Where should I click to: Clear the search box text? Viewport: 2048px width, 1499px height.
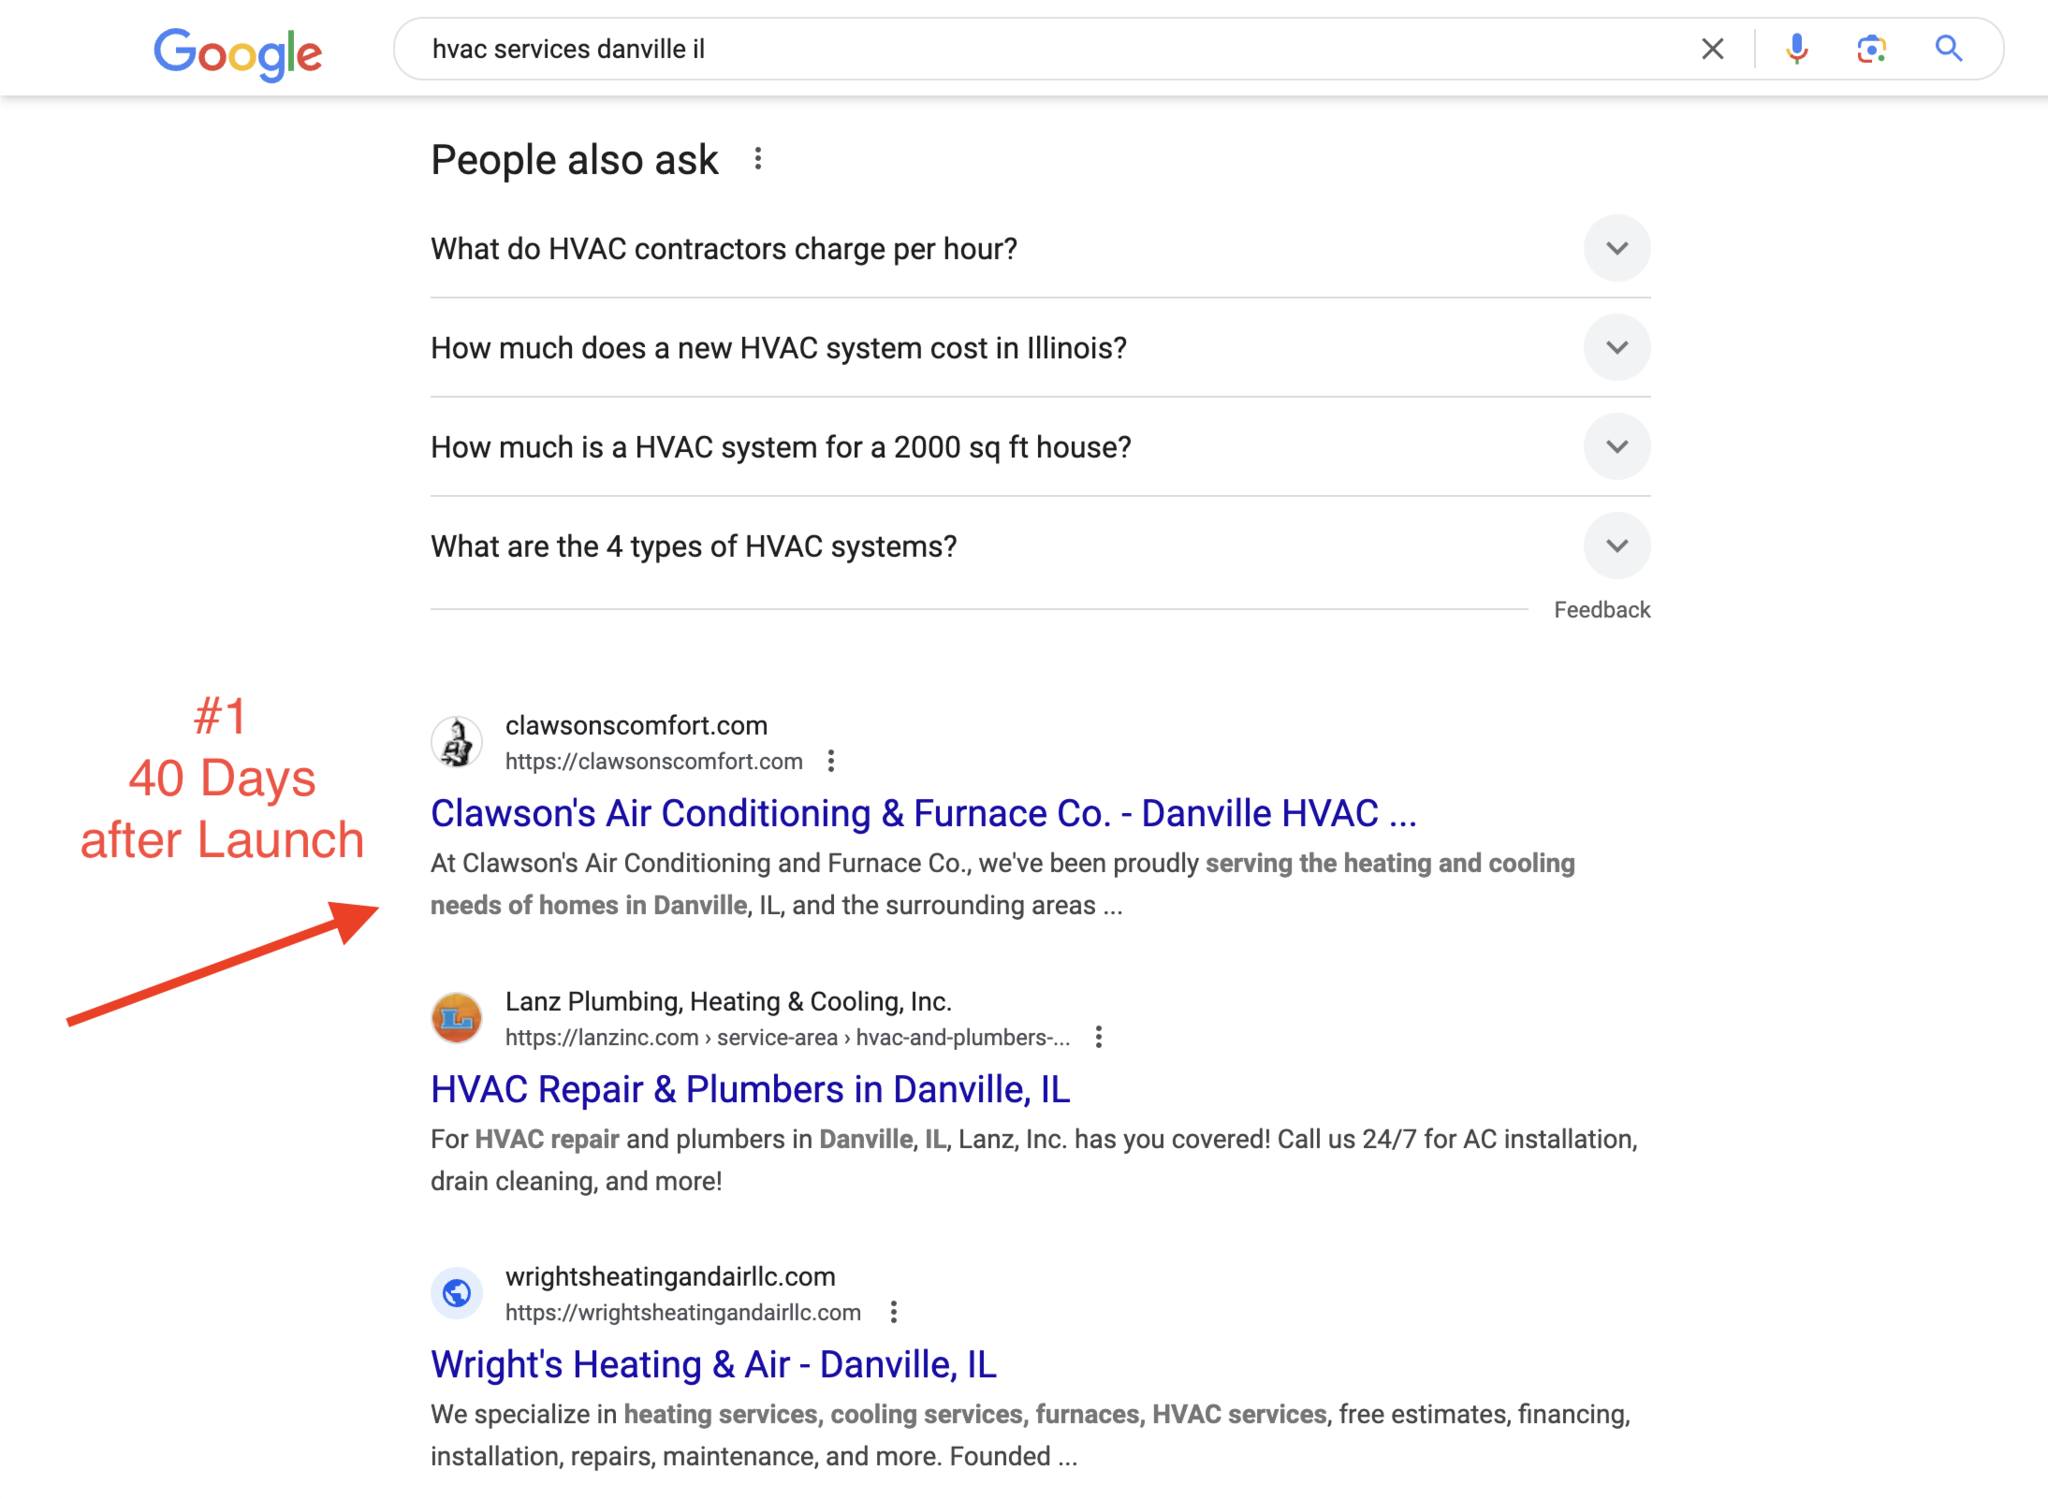click(x=1712, y=49)
